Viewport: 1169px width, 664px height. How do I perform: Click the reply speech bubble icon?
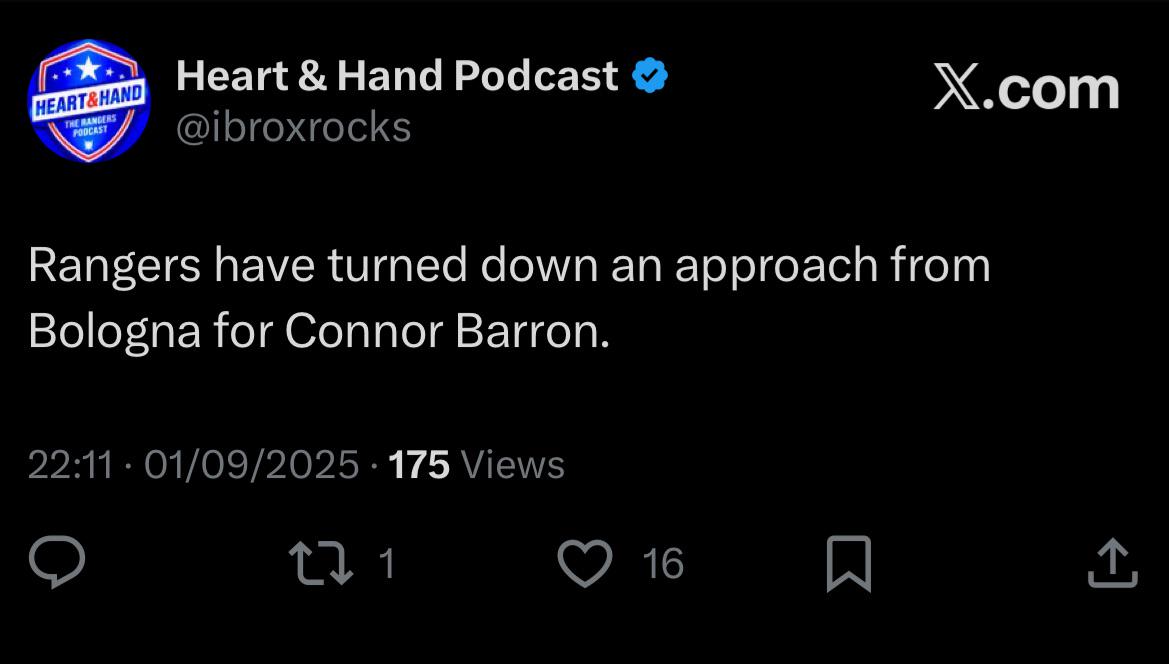(x=57, y=562)
